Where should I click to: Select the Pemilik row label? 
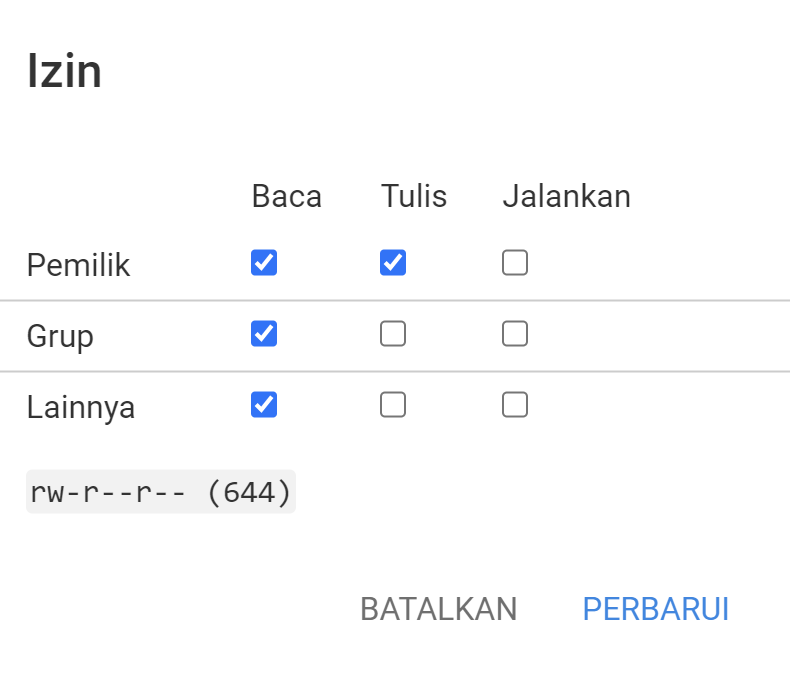pyautogui.click(x=78, y=266)
